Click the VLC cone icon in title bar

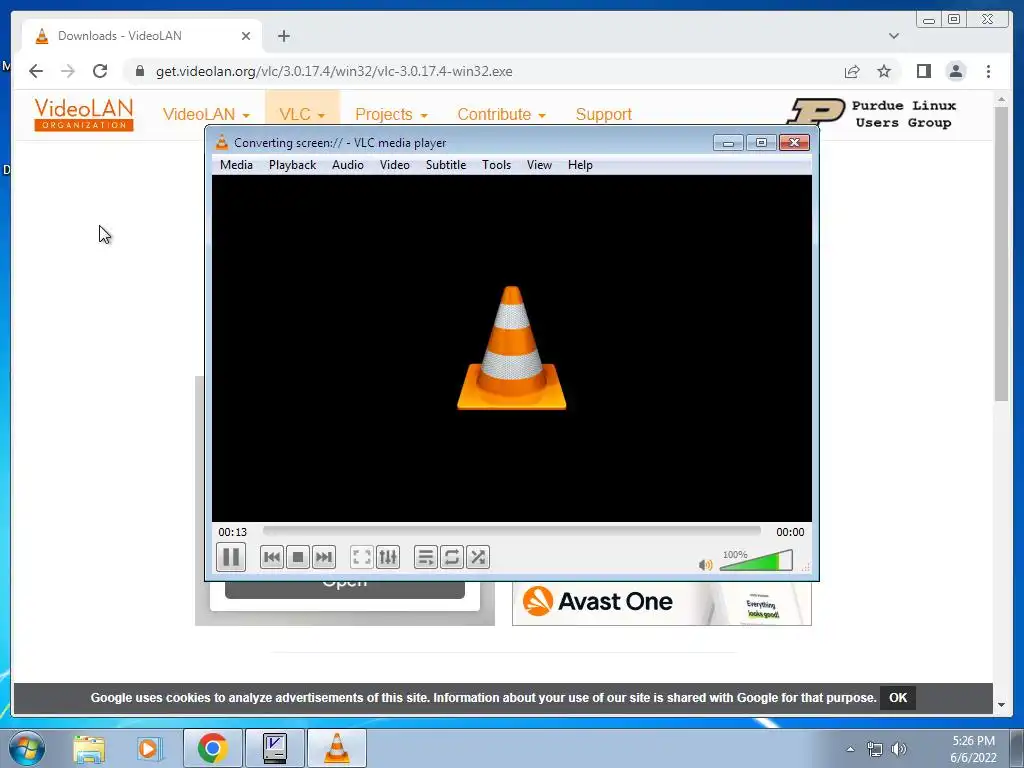(222, 142)
